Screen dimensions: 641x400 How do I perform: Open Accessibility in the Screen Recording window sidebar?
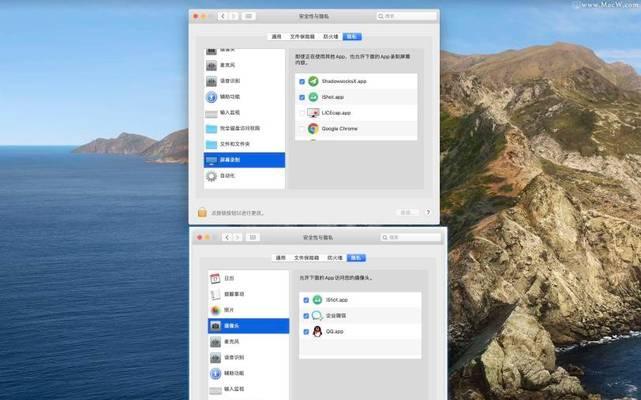[244, 97]
